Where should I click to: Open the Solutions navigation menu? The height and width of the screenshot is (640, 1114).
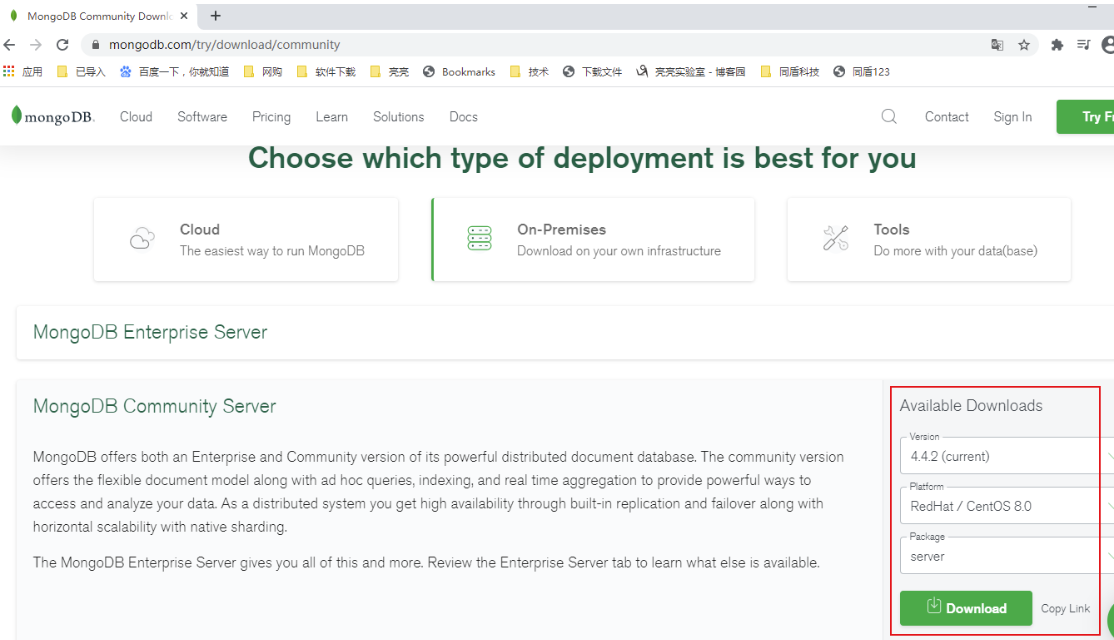click(x=399, y=116)
